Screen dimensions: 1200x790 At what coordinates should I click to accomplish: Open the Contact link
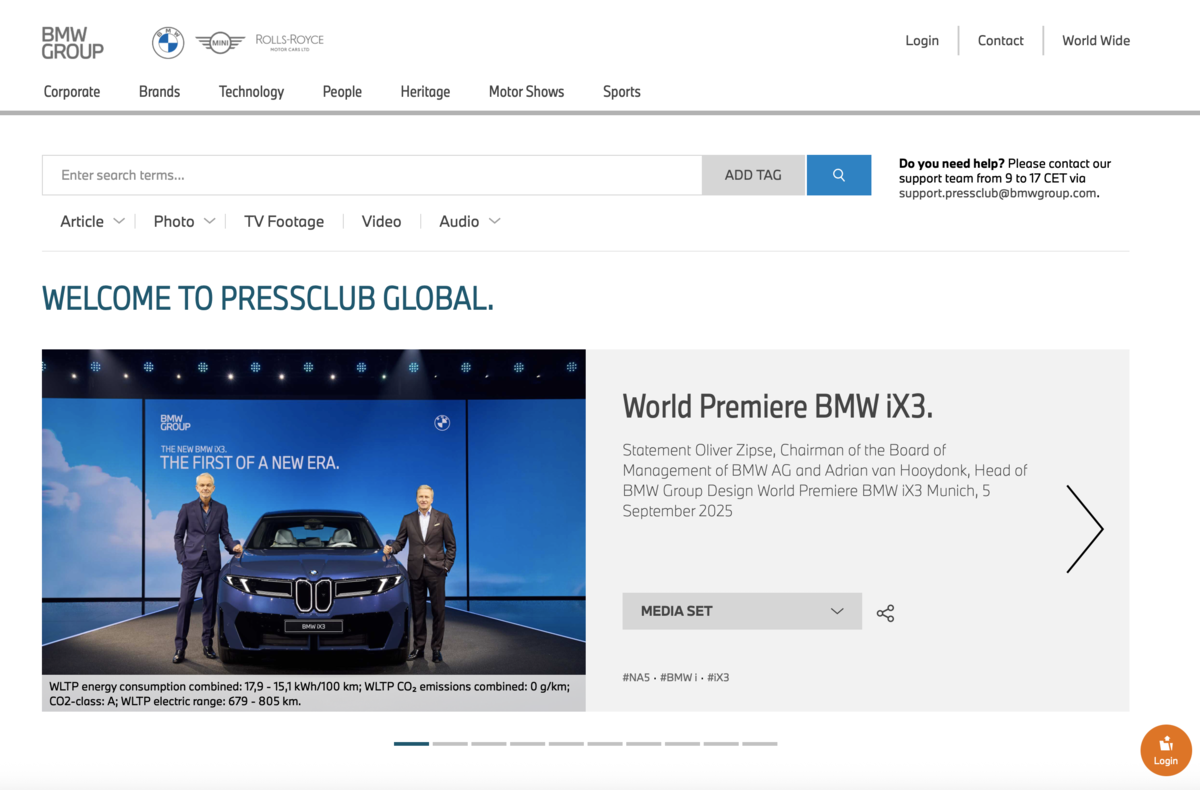(1000, 40)
